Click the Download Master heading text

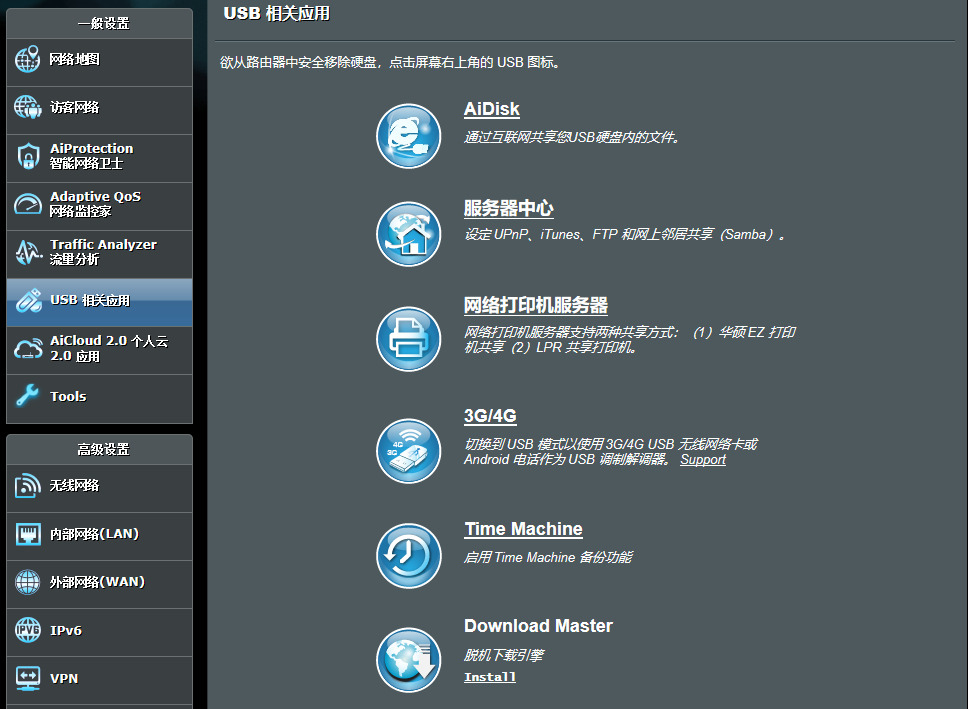[538, 626]
